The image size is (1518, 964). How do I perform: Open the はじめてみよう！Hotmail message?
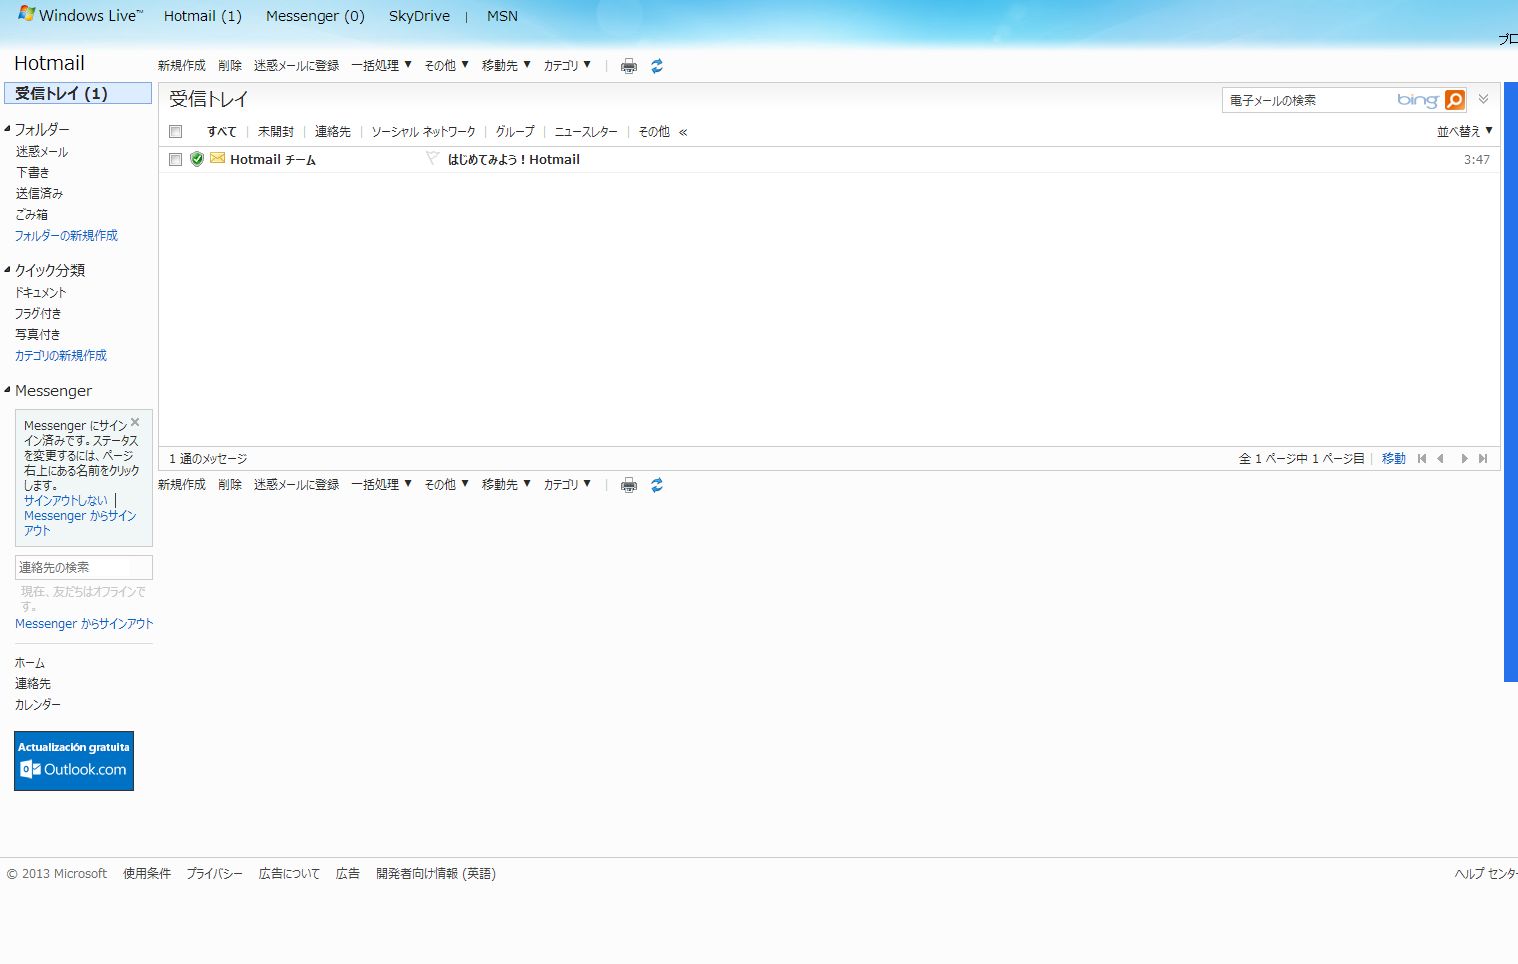[513, 159]
